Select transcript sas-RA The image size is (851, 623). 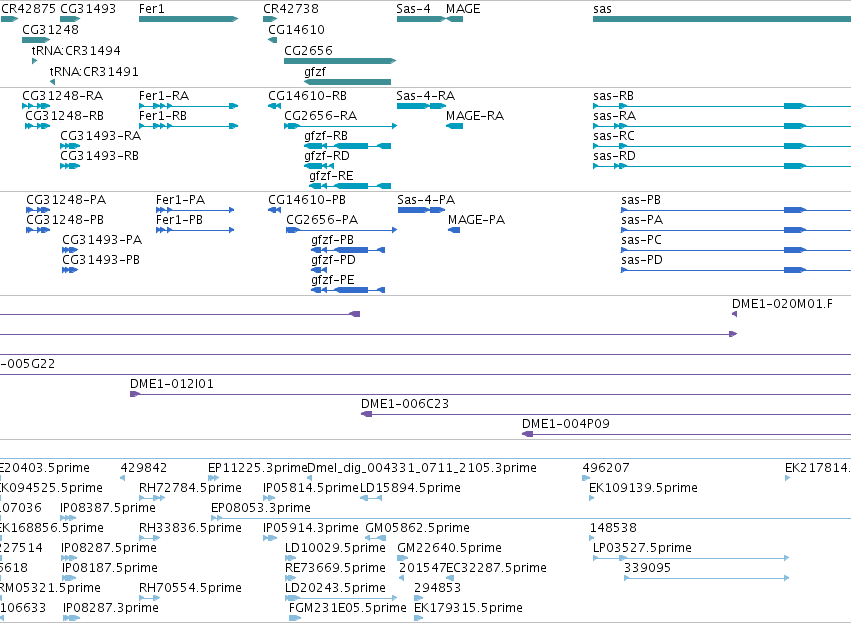722,126
